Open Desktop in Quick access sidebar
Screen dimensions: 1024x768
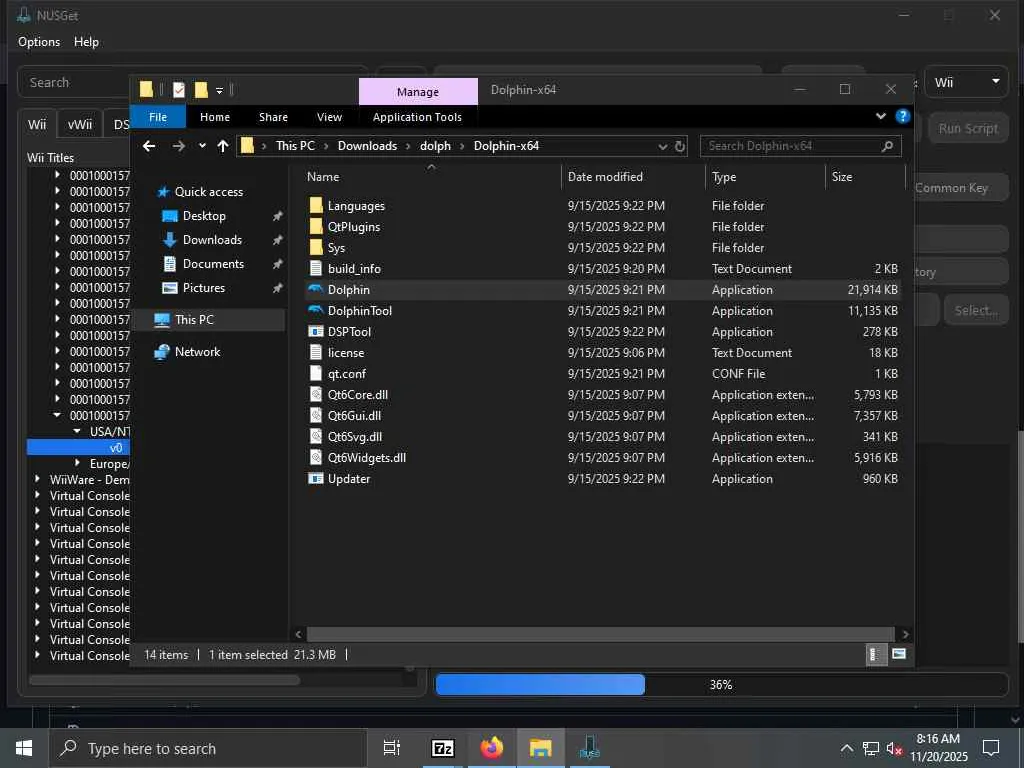point(204,216)
